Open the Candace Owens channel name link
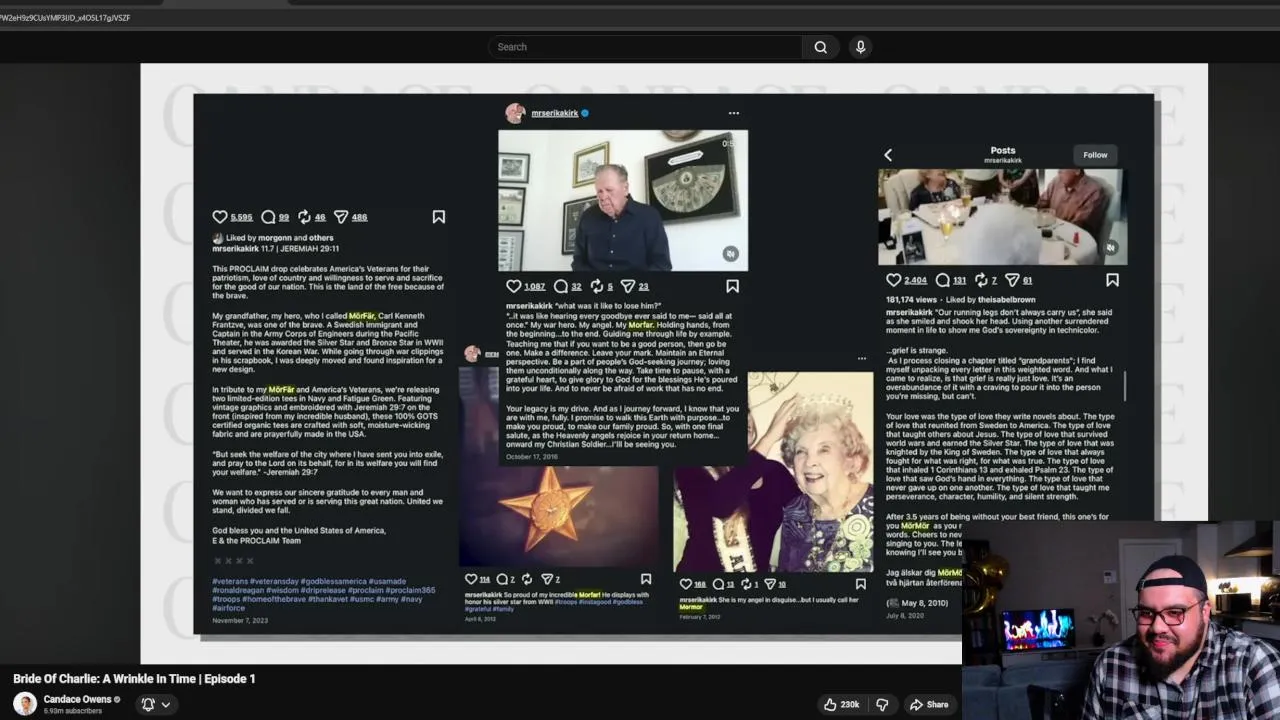 pyautogui.click(x=77, y=699)
